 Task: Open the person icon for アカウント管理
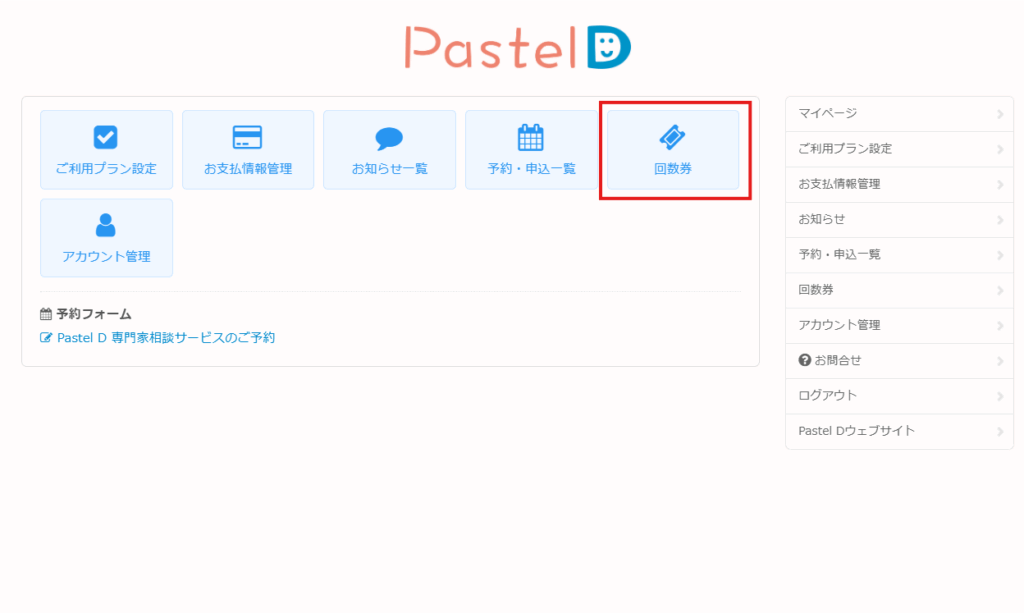coord(106,226)
